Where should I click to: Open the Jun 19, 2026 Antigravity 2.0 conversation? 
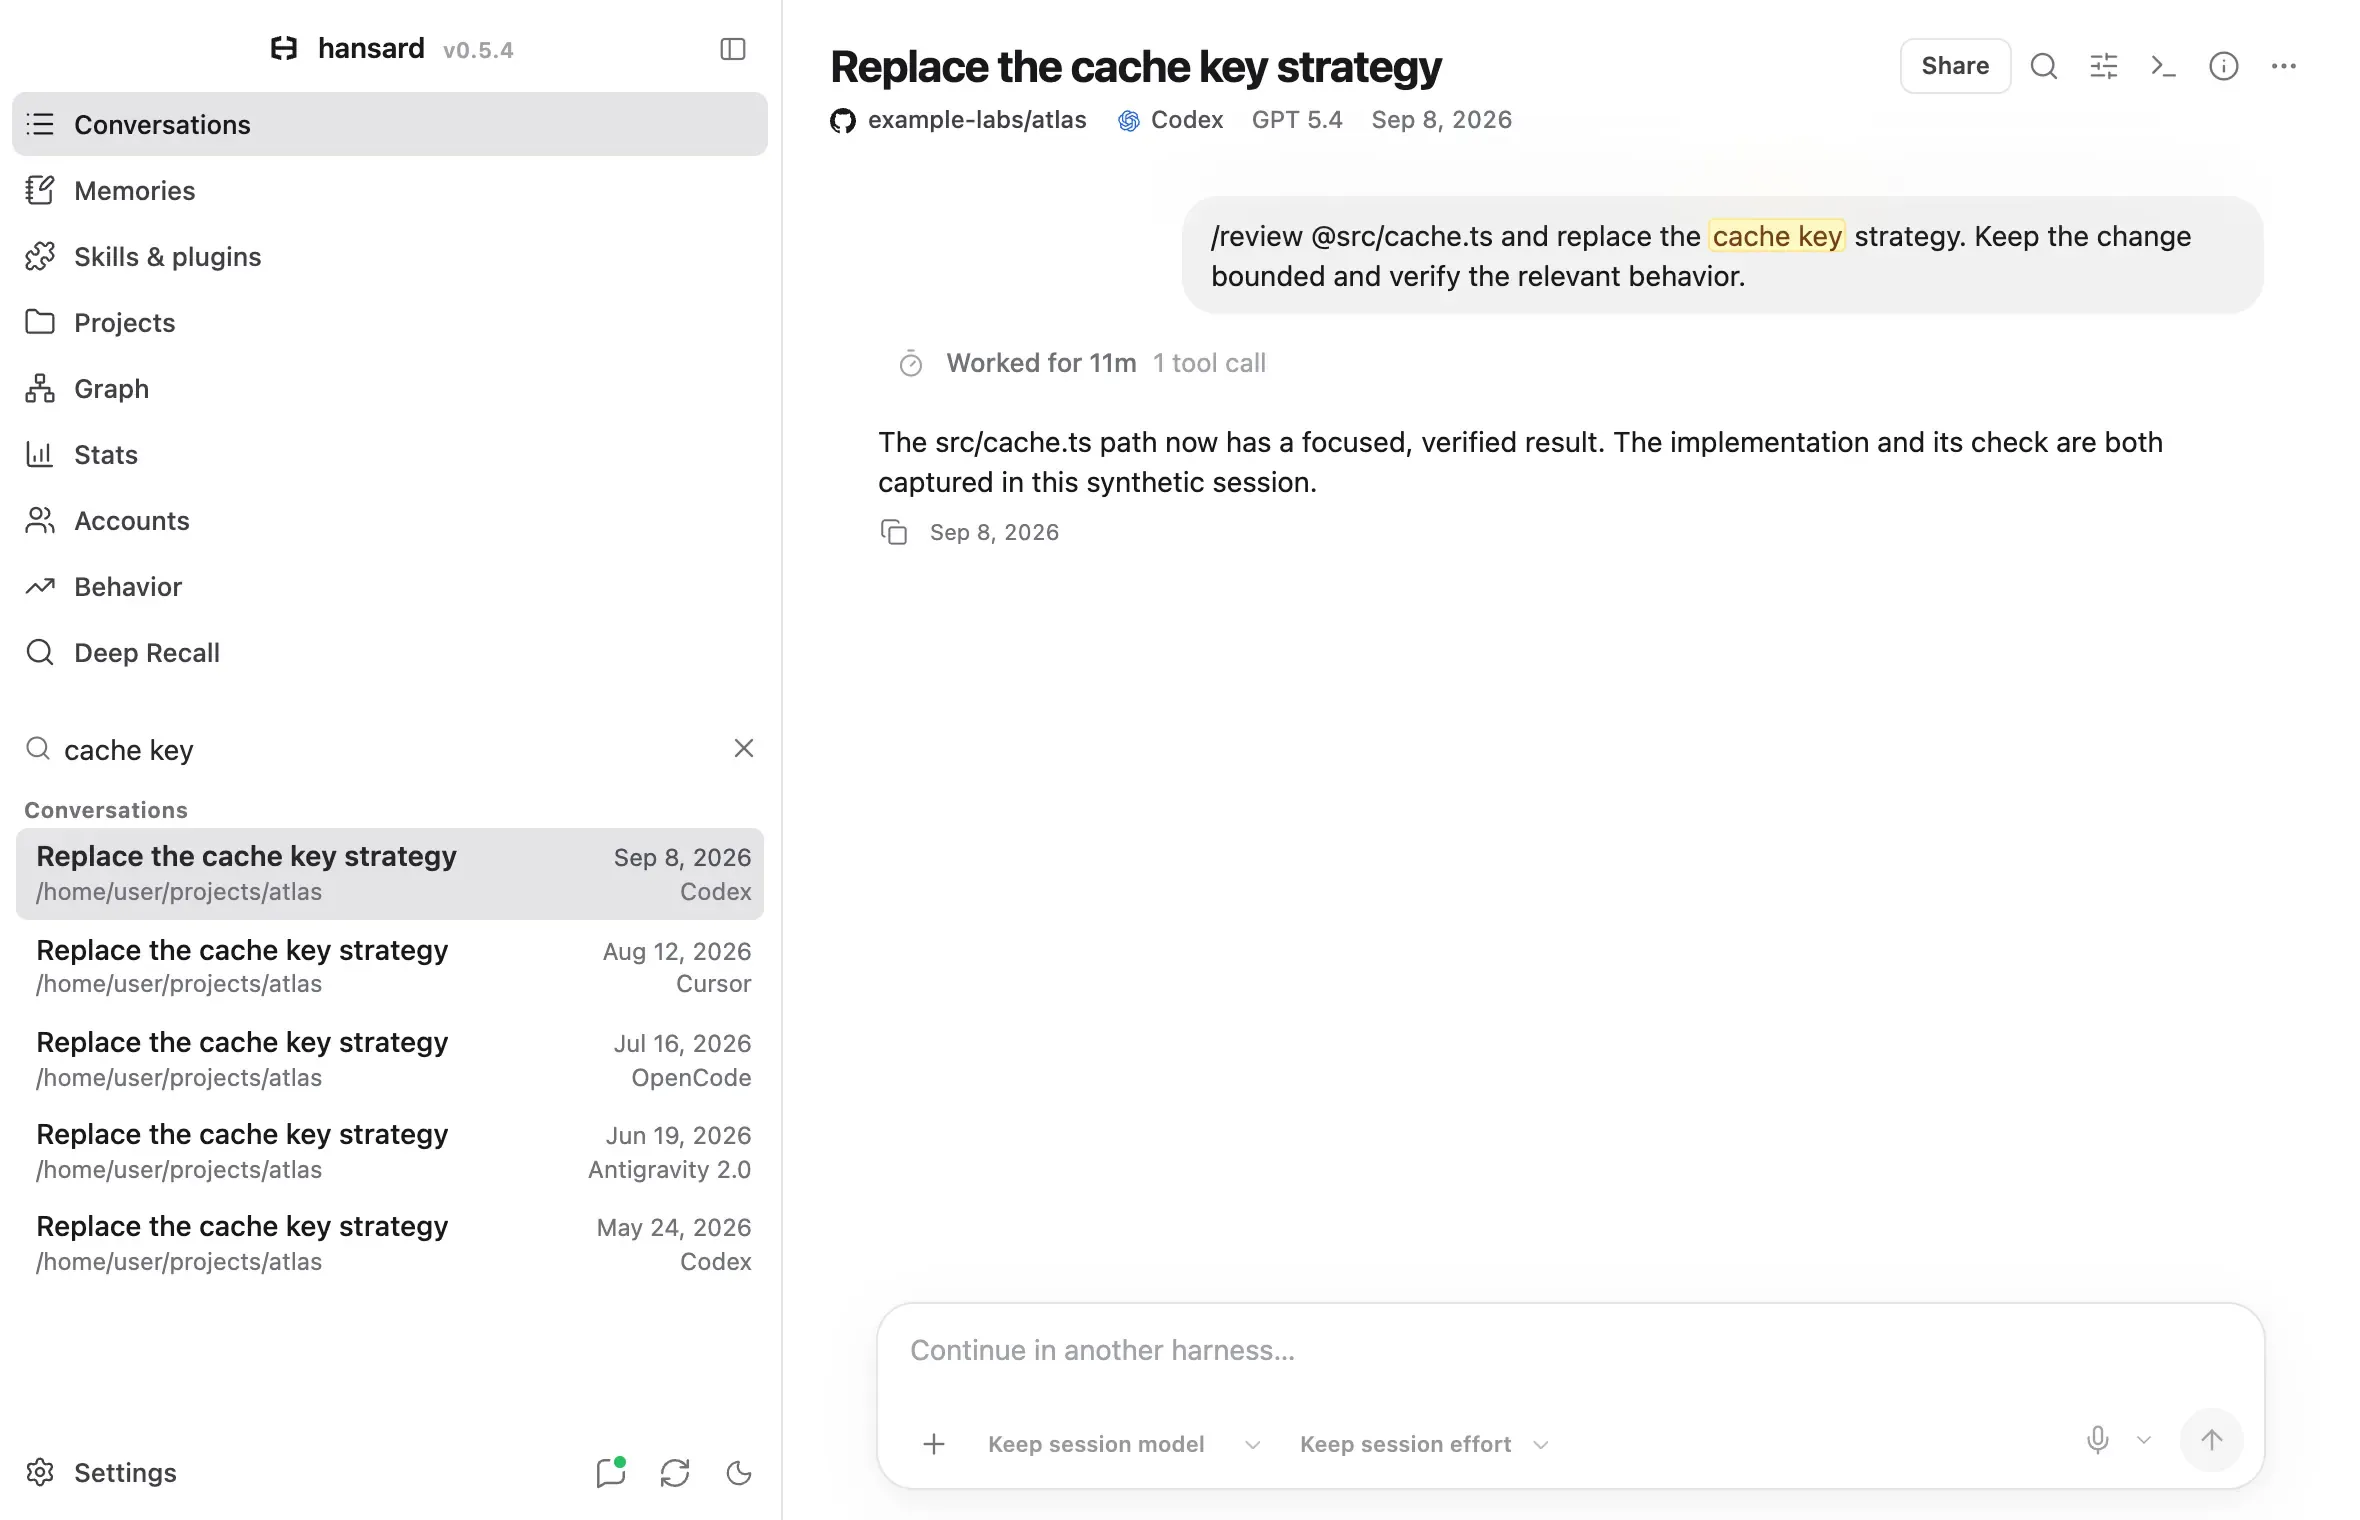click(x=390, y=1151)
